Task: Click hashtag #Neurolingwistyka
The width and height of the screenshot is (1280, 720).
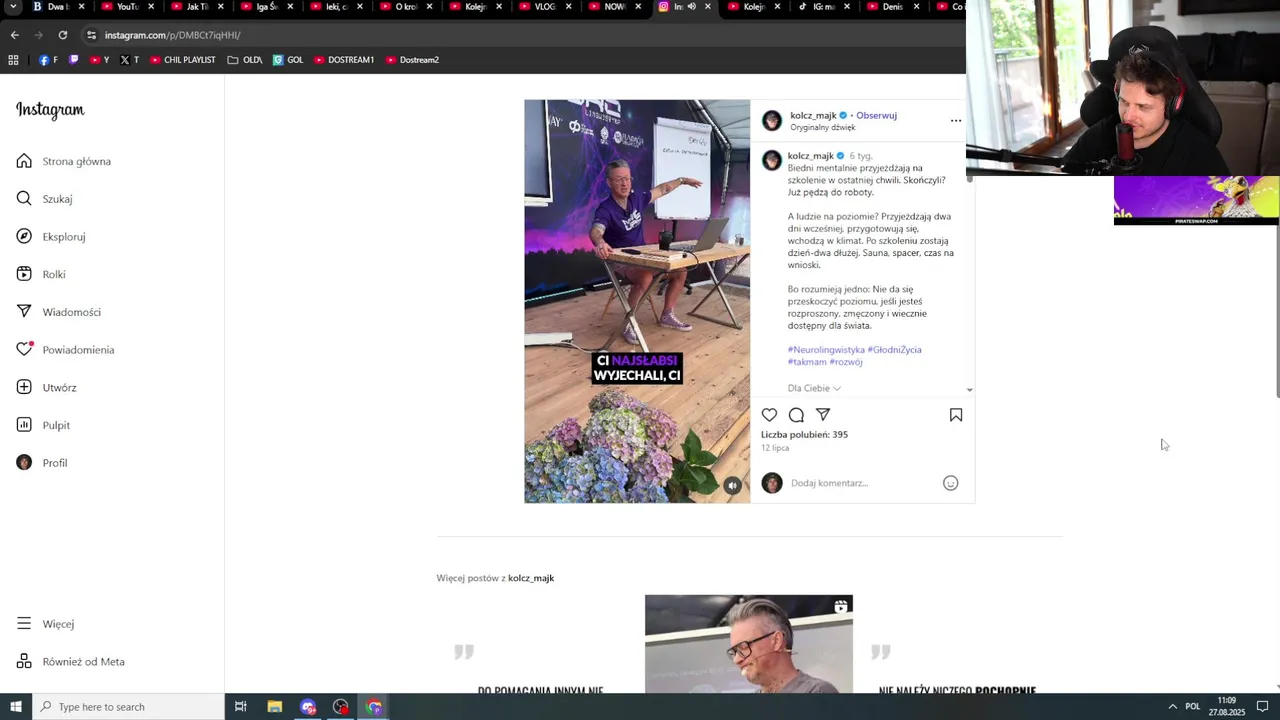Action: tap(826, 350)
